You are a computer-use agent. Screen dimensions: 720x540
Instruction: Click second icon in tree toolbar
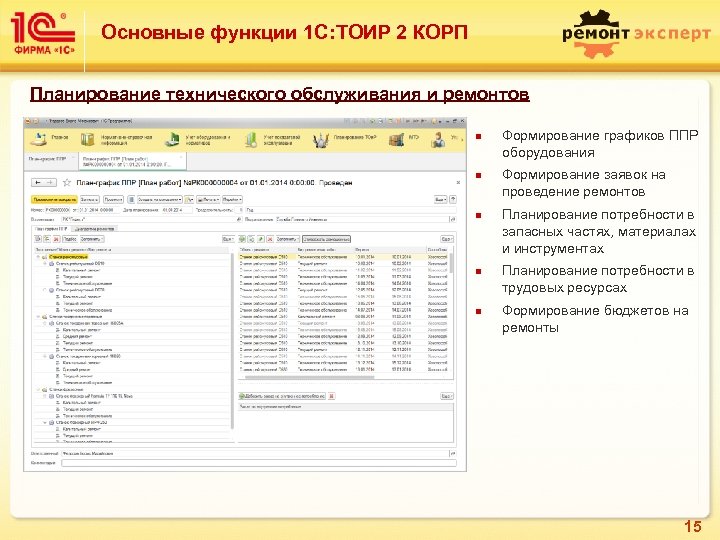point(47,239)
